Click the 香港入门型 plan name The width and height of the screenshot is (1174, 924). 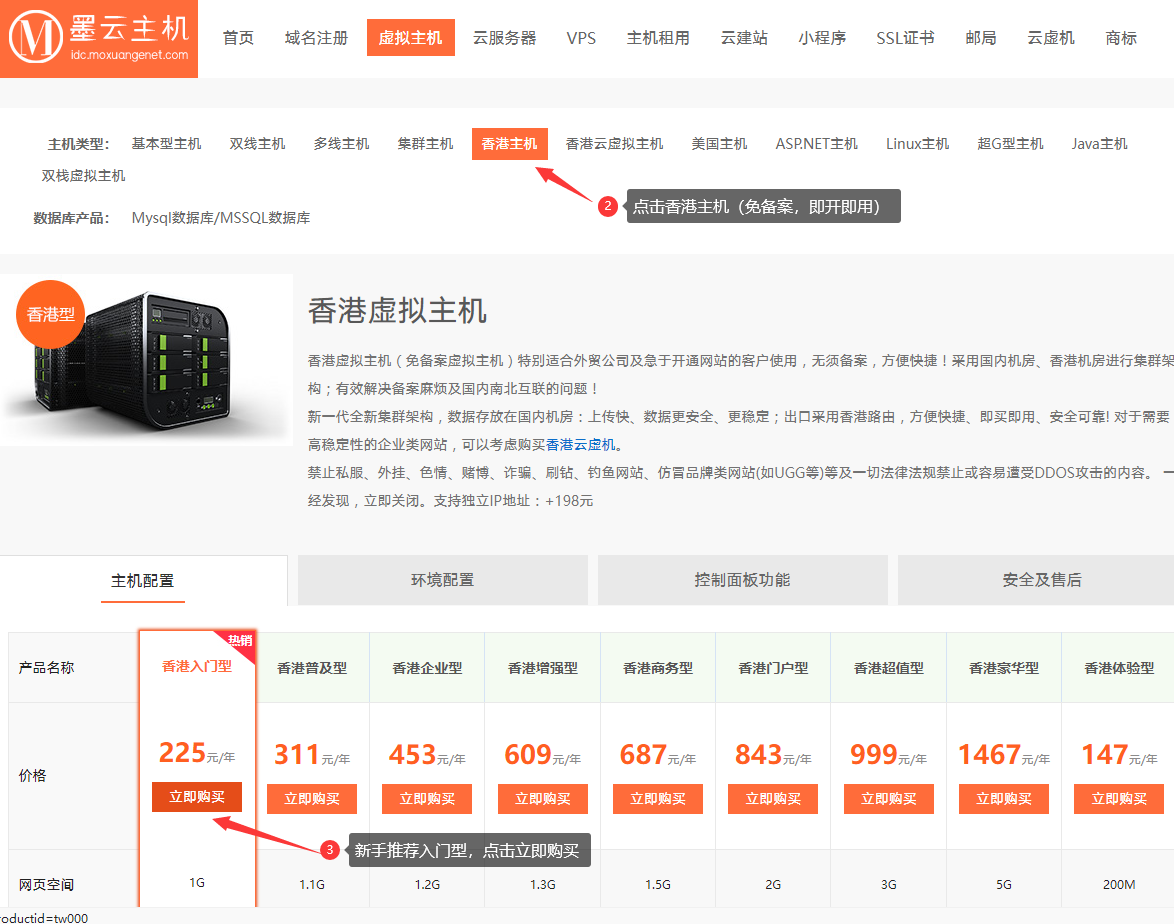tap(197, 666)
